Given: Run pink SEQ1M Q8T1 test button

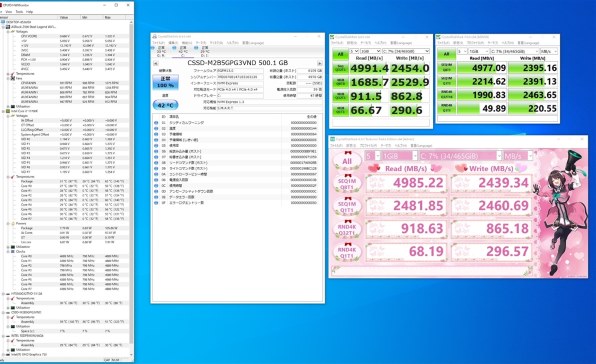Looking at the screenshot, I should pyautogui.click(x=347, y=184).
